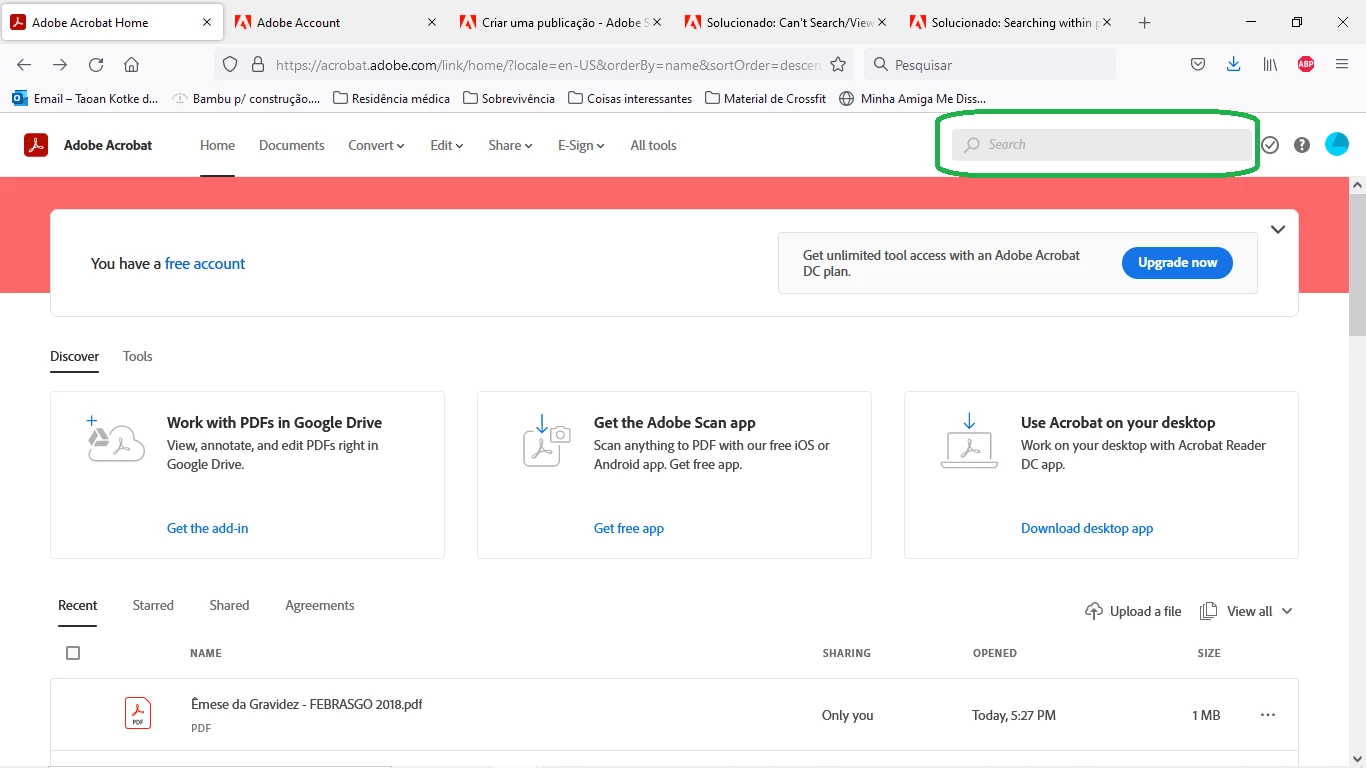The width and height of the screenshot is (1366, 768).
Task: Click the Upload a file cloud icon
Action: click(x=1094, y=611)
